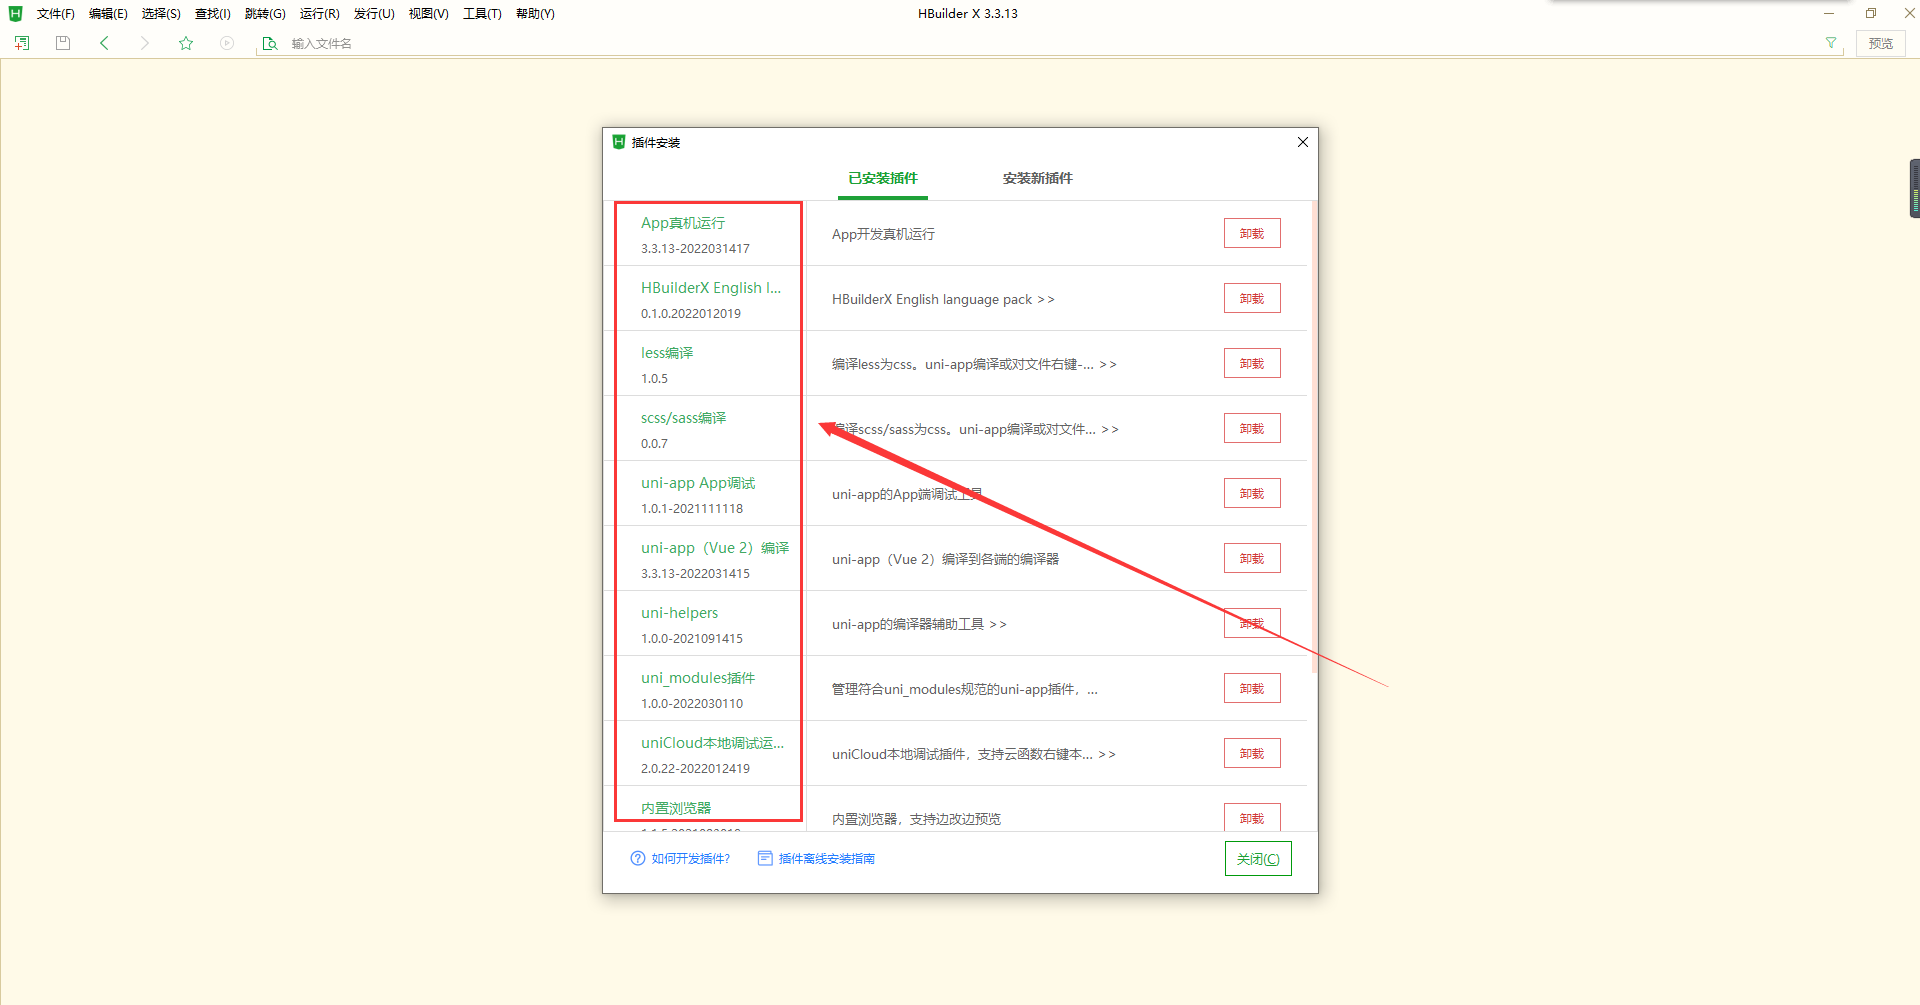1920x1005 pixels.
Task: Uninstall the uni-app (Vue 2) 编译 plugin
Action: coord(1252,558)
